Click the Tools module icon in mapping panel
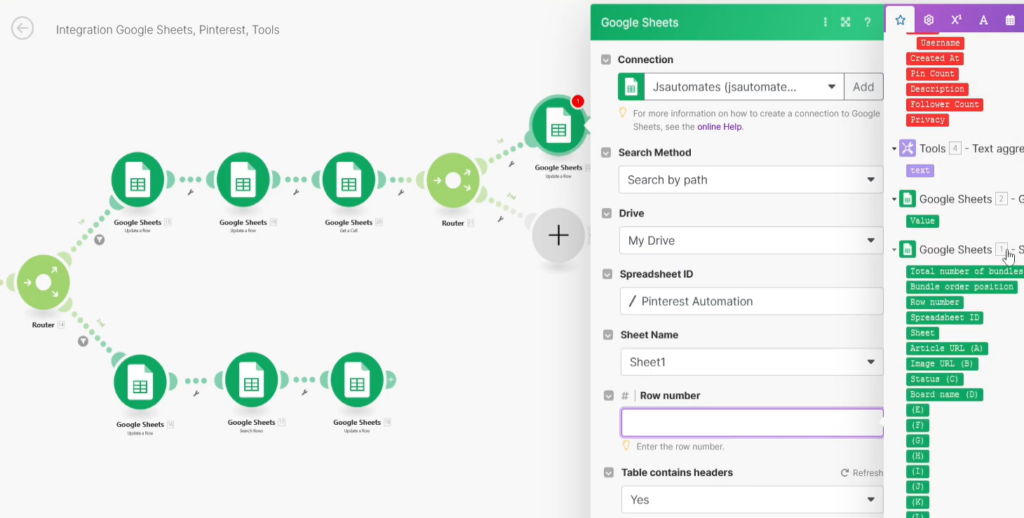Screen dimensions: 1024x518 pyautogui.click(x=907, y=148)
